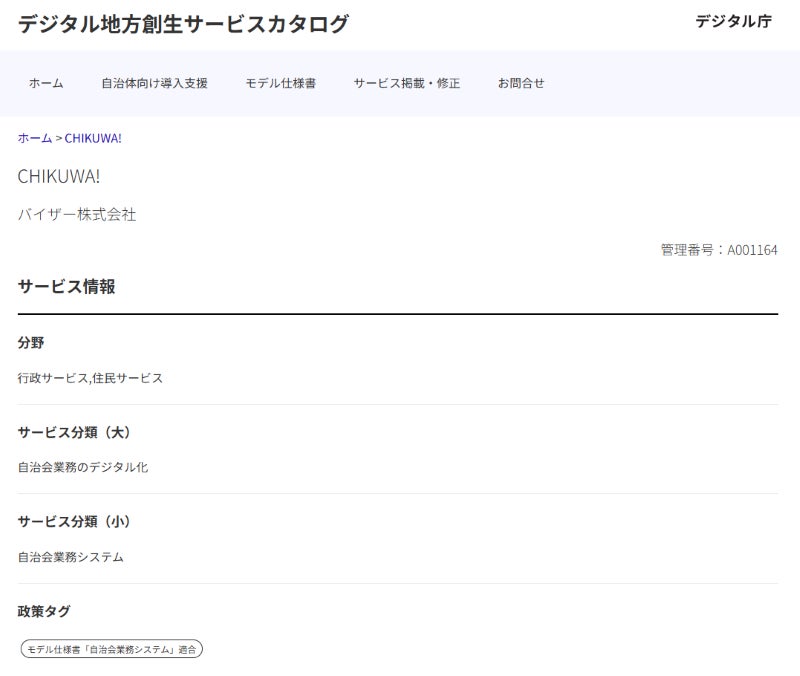Viewport: 800px width, 676px height.
Task: Click the モデル仕様書「自治会業務システム」適合 policy tag
Action: pos(112,649)
